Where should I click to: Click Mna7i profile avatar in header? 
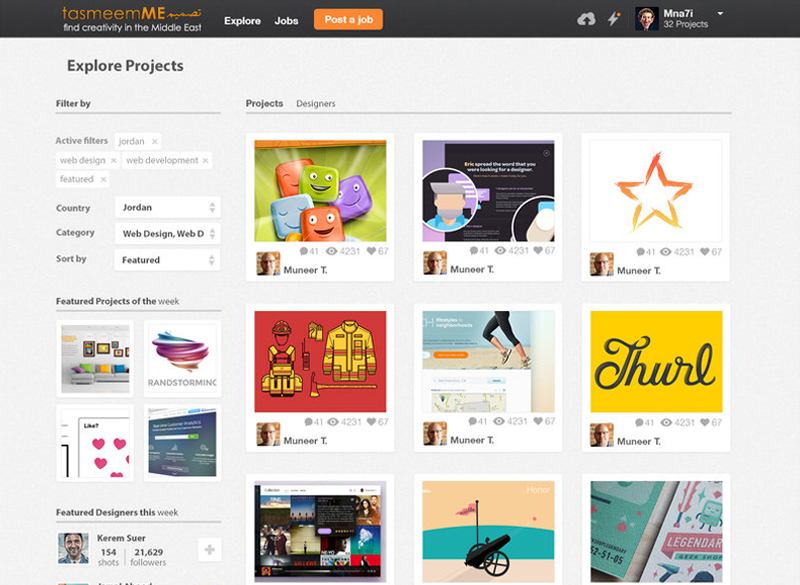[647, 19]
